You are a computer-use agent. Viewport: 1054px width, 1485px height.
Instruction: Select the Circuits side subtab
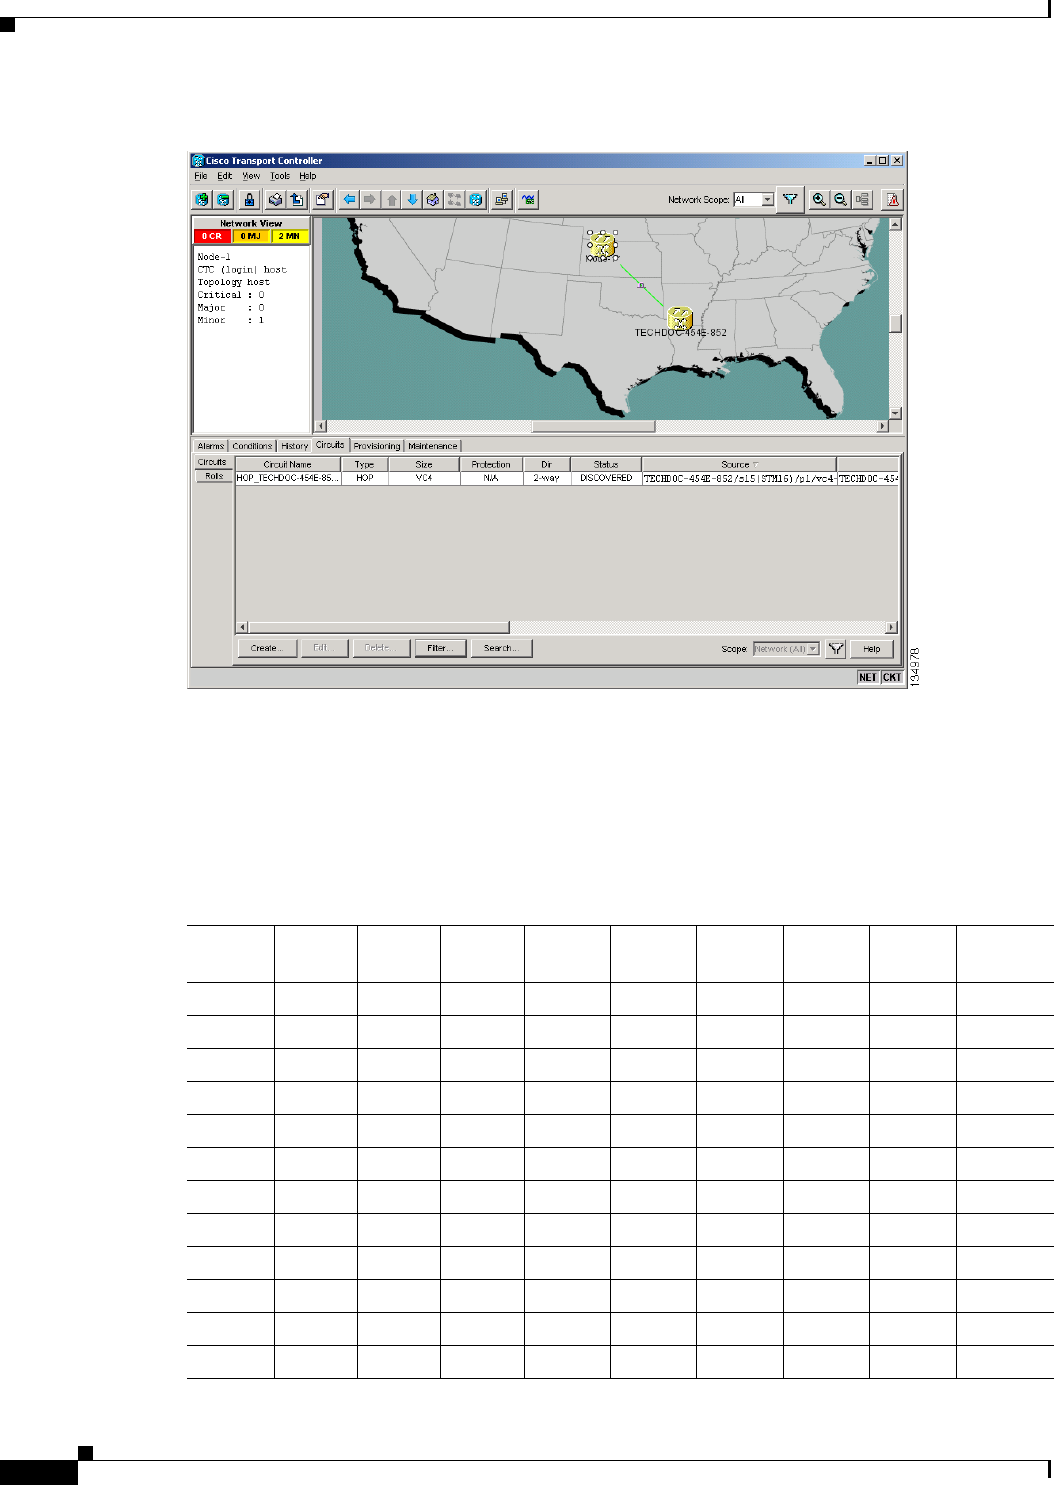click(x=212, y=462)
